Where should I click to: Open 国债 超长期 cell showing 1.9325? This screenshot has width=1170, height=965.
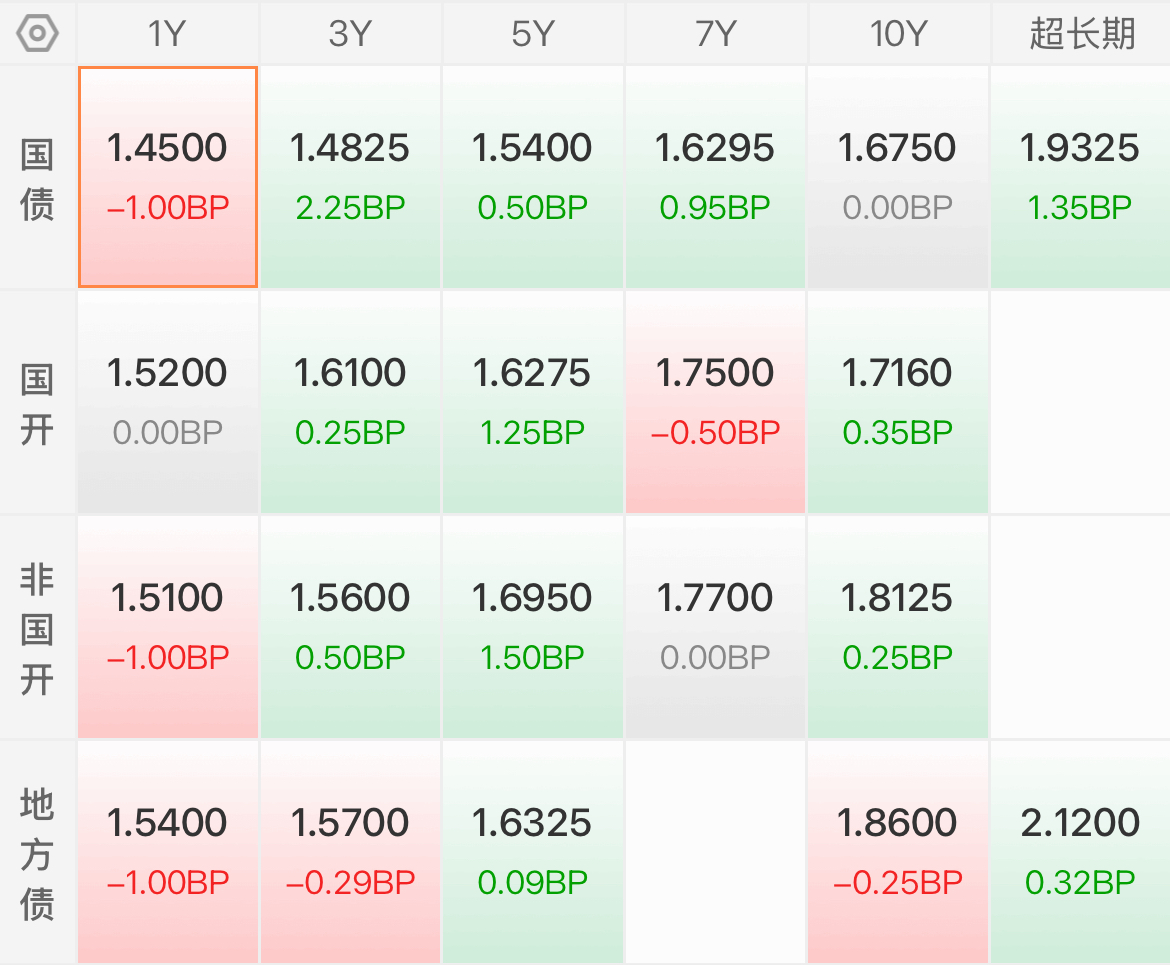click(1081, 178)
